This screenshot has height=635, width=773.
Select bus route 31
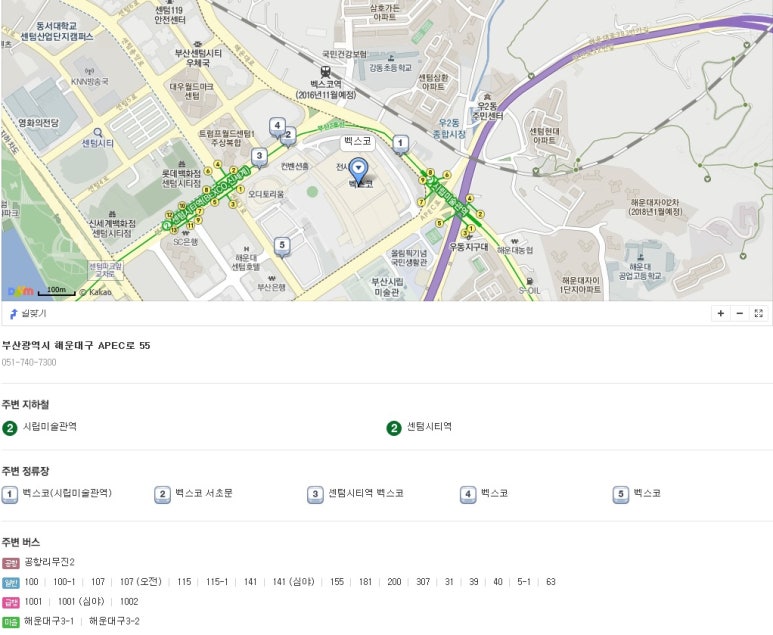click(x=449, y=582)
